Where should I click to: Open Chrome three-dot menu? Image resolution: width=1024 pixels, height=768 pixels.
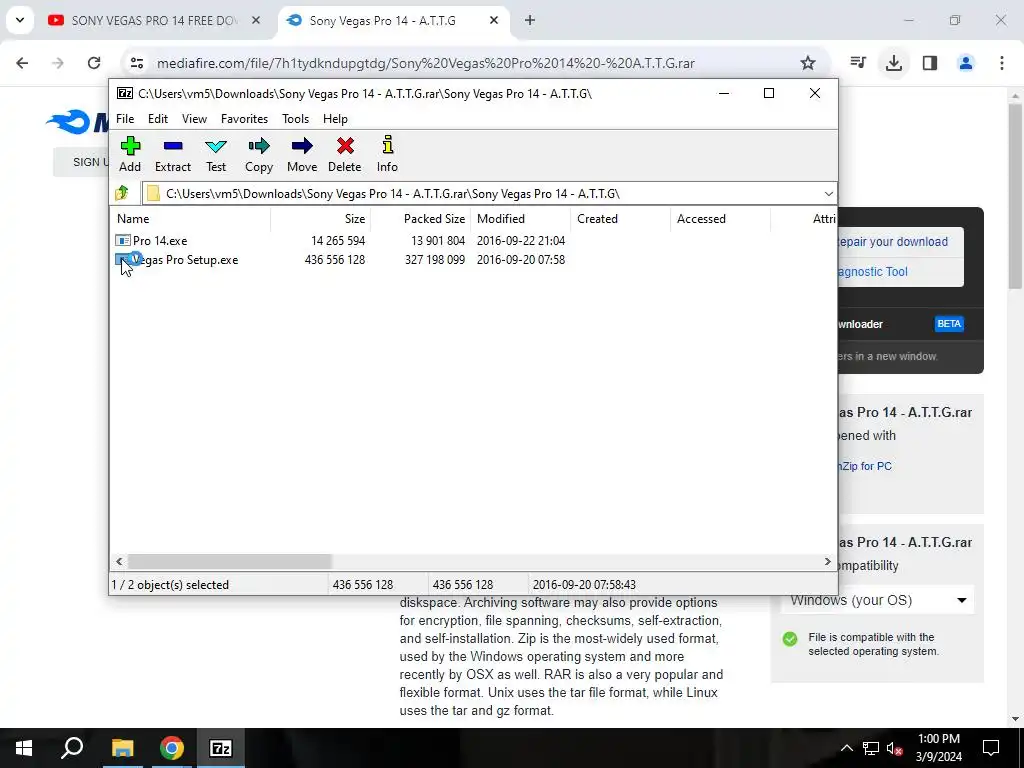coord(1002,63)
